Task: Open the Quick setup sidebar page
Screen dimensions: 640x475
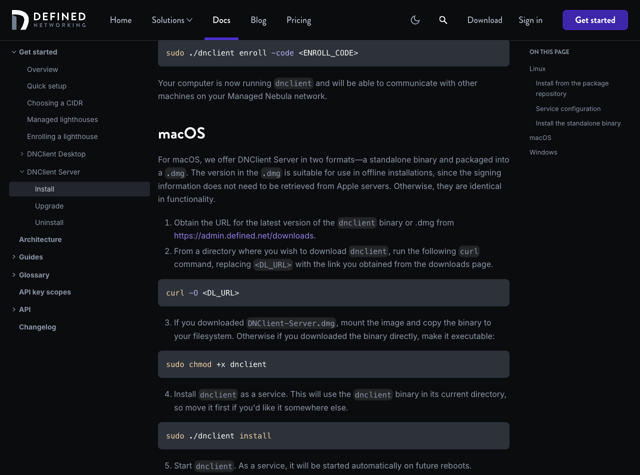Action: point(47,86)
